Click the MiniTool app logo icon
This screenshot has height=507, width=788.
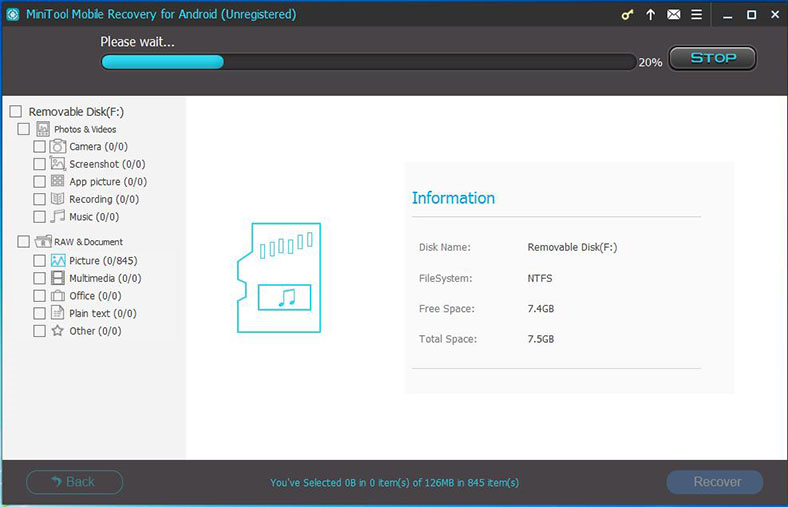(x=13, y=14)
